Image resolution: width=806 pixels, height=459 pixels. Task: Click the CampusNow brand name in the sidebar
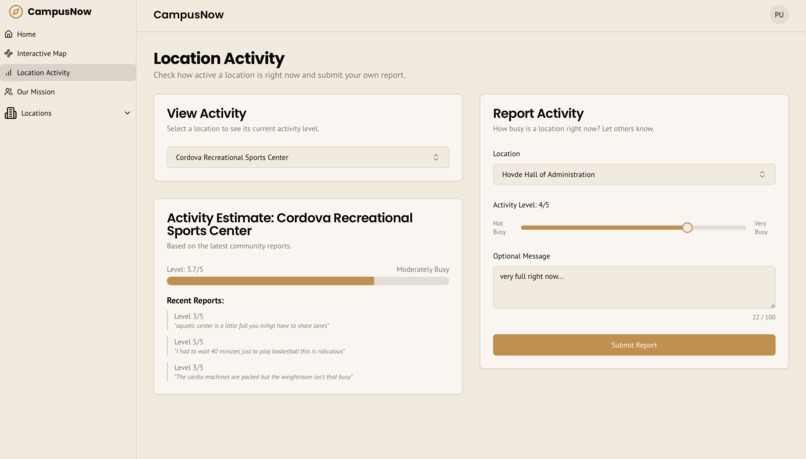[59, 11]
